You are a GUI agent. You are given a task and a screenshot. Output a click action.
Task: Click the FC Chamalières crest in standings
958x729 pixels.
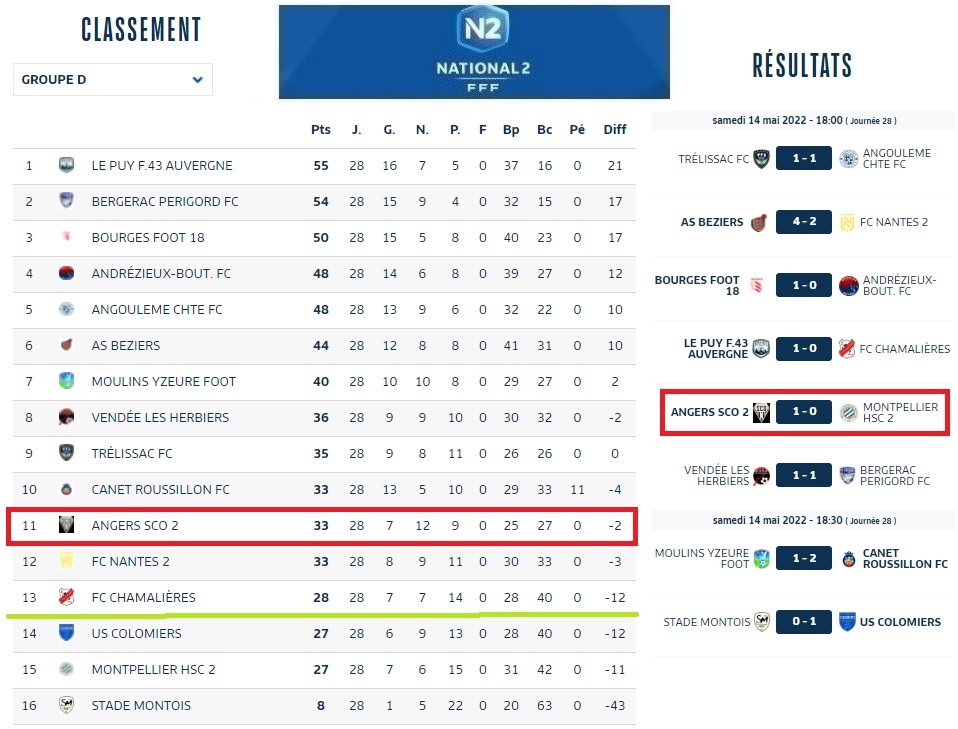(67, 597)
